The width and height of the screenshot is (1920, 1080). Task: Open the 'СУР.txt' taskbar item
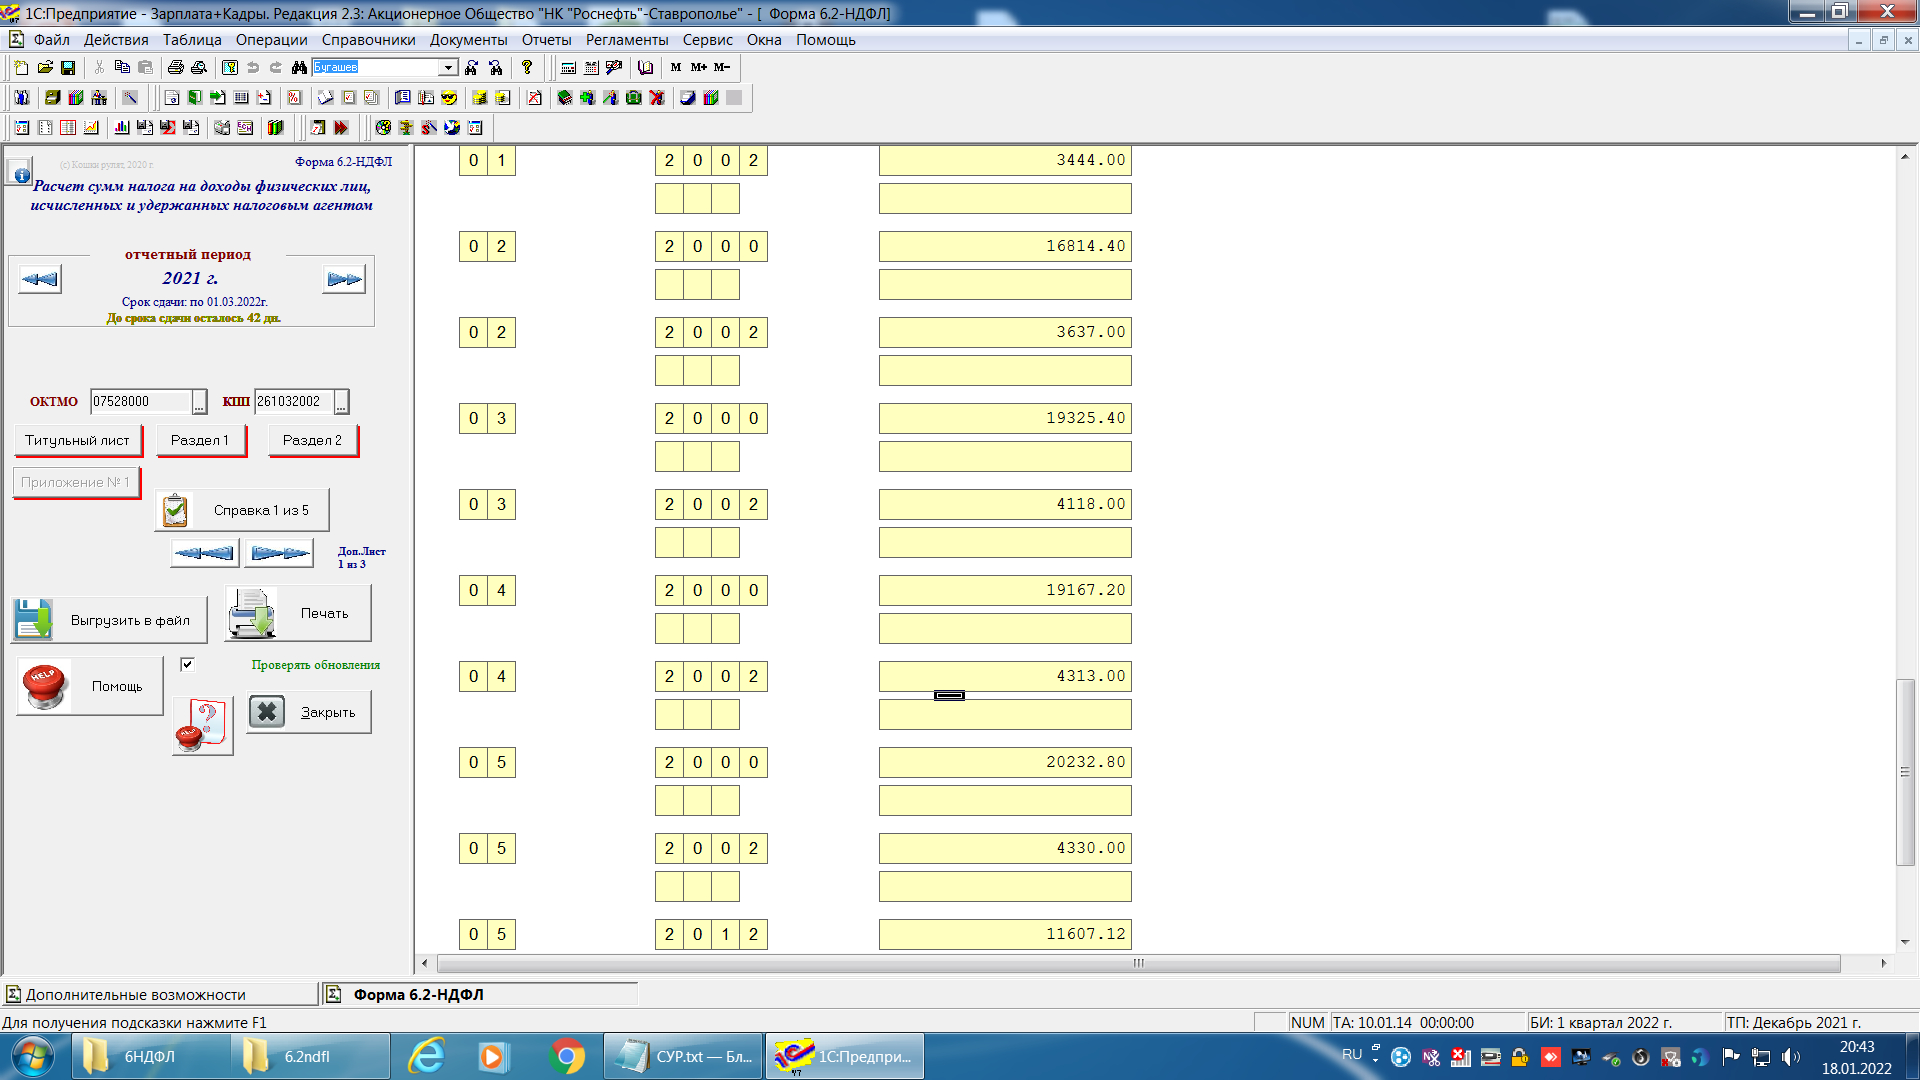pos(684,1056)
